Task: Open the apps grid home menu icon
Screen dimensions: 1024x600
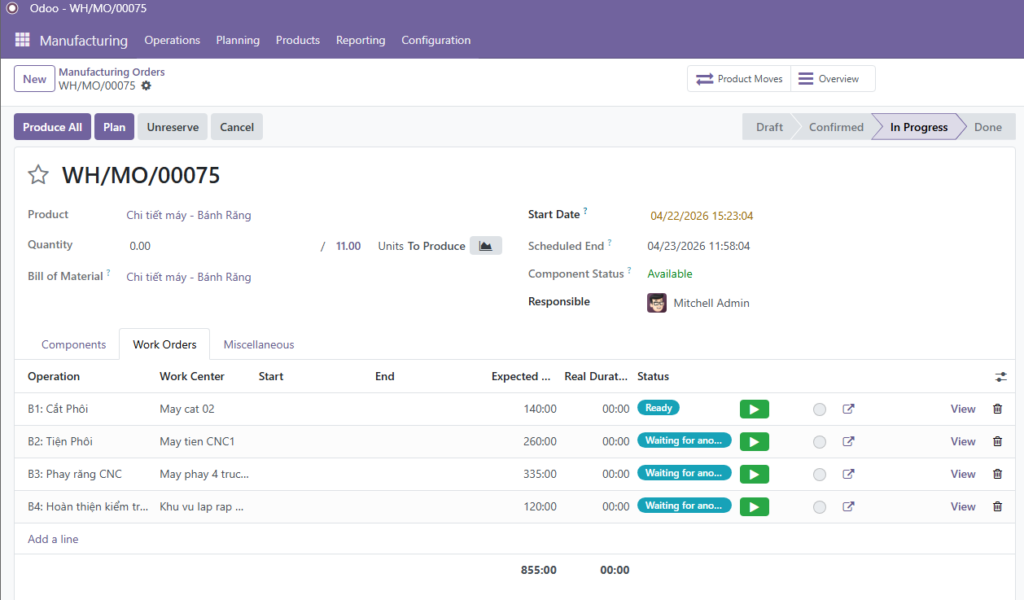Action: [x=22, y=41]
